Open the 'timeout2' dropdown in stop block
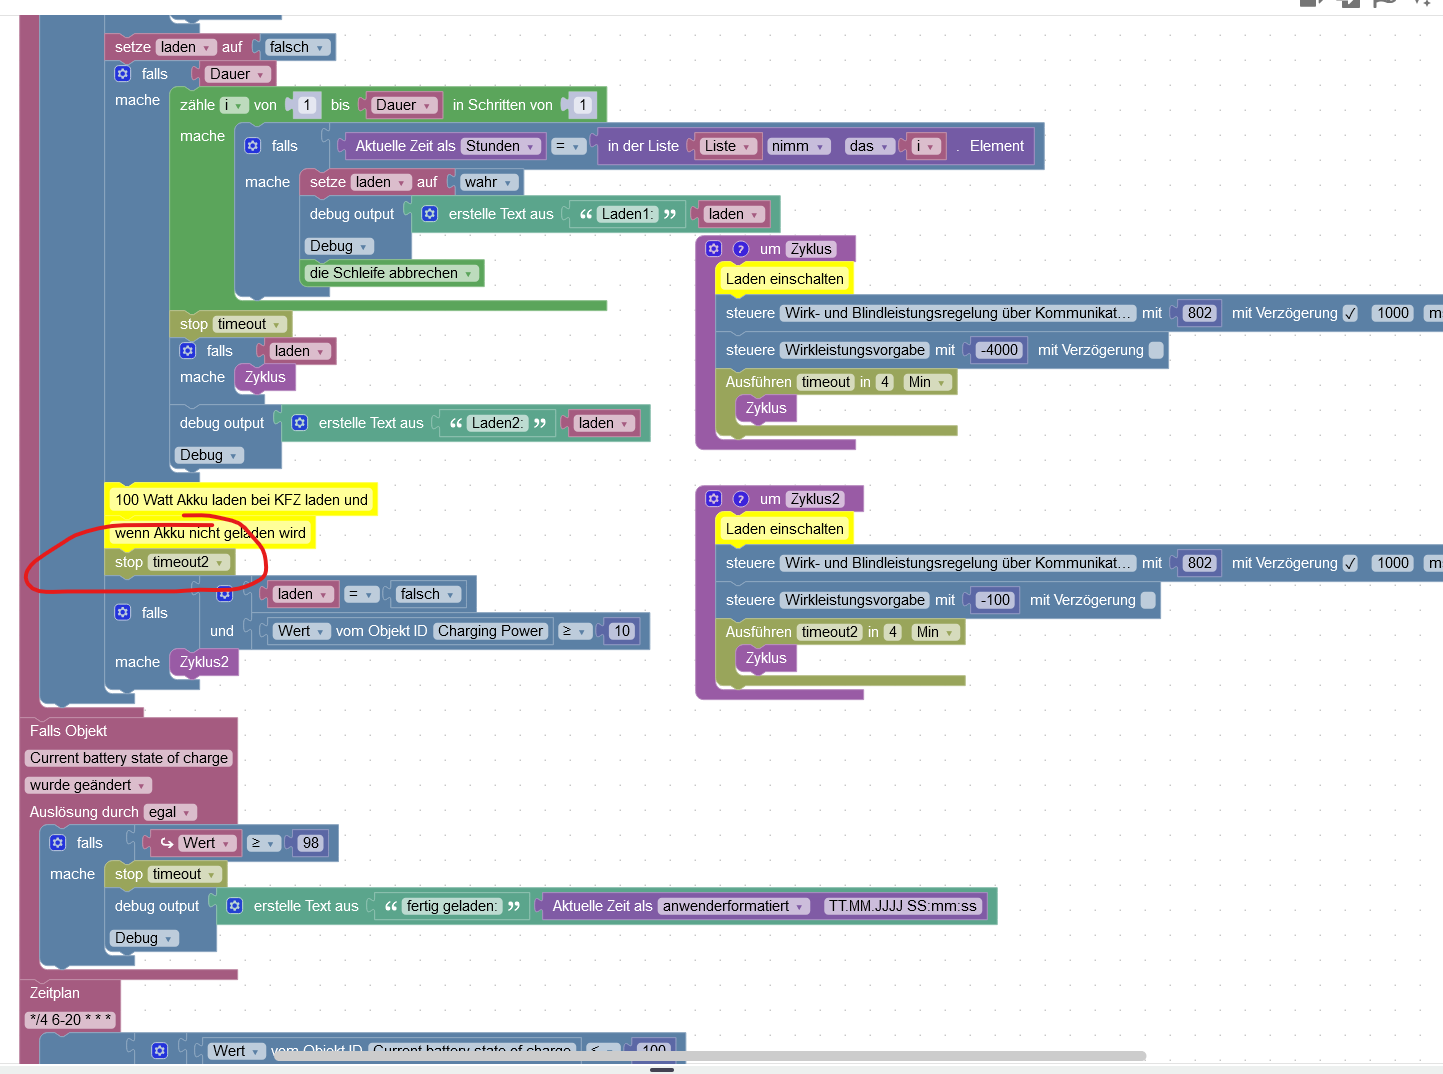This screenshot has height=1074, width=1443. coord(189,562)
